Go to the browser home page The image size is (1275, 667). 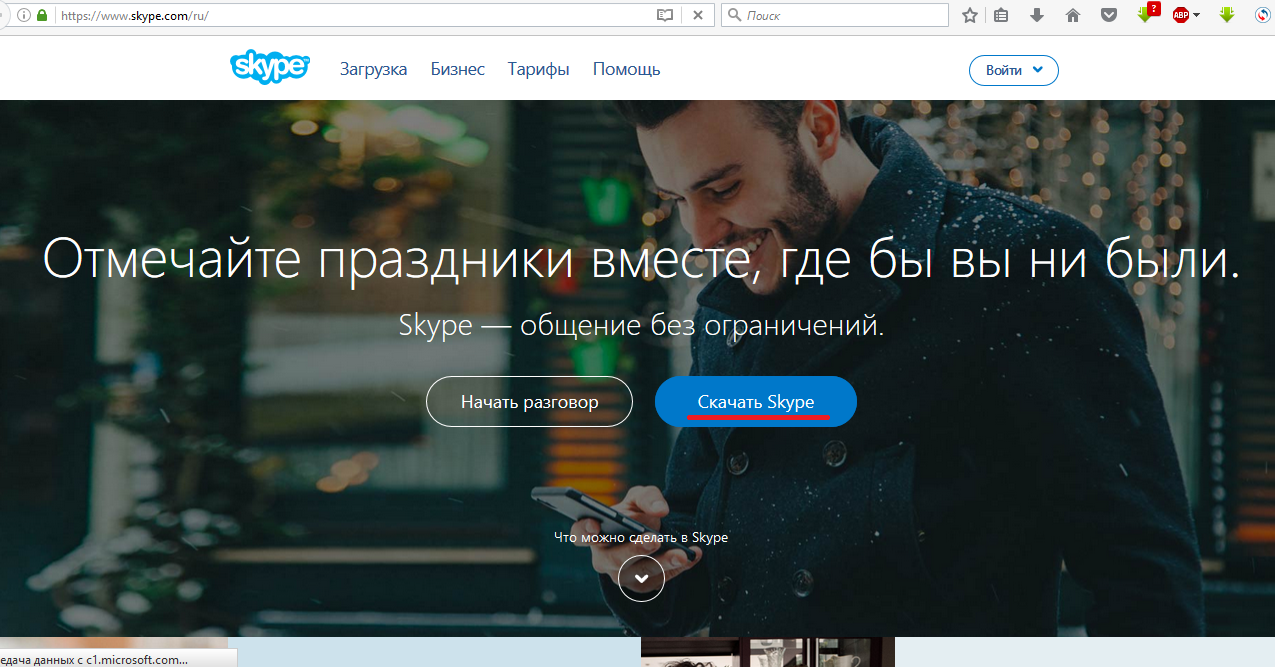pyautogui.click(x=1073, y=15)
